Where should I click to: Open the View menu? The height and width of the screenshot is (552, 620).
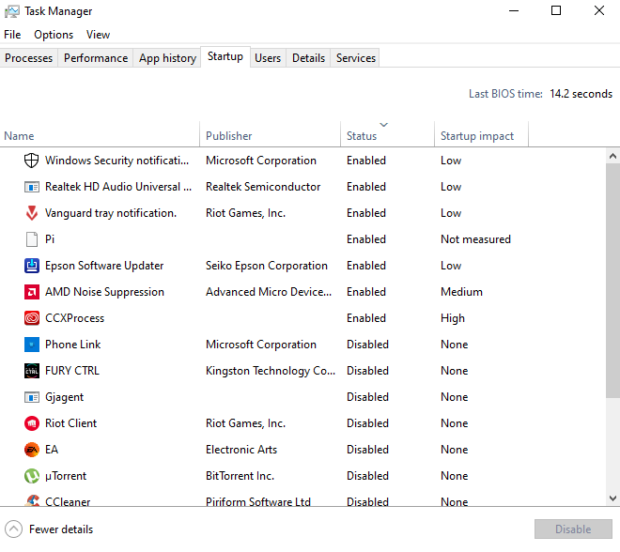98,35
